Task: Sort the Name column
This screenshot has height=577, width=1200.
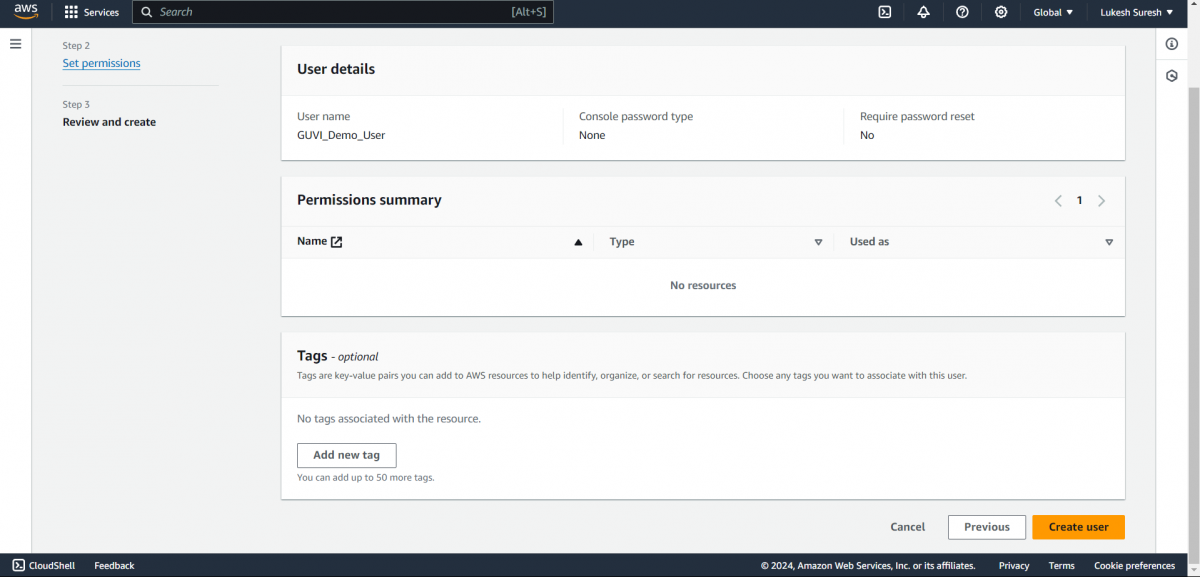Action: [578, 241]
